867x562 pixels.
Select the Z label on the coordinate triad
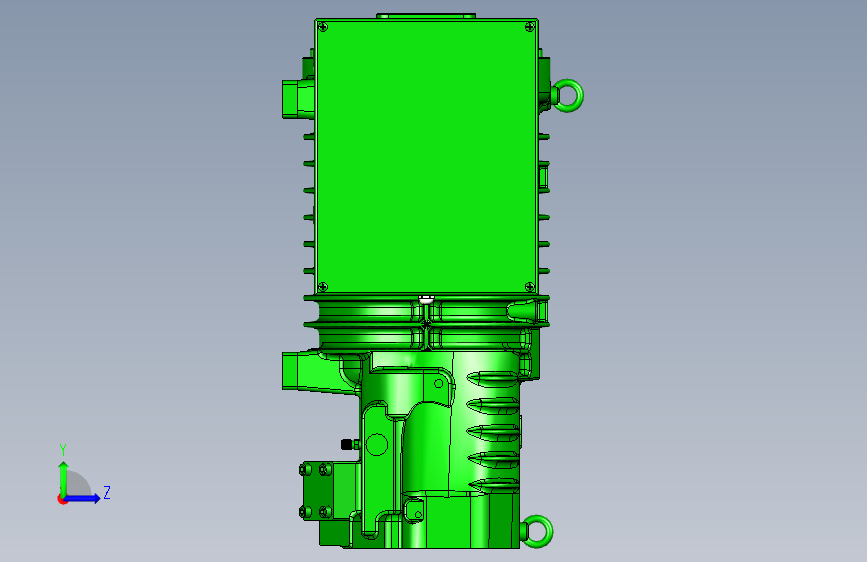tap(107, 492)
